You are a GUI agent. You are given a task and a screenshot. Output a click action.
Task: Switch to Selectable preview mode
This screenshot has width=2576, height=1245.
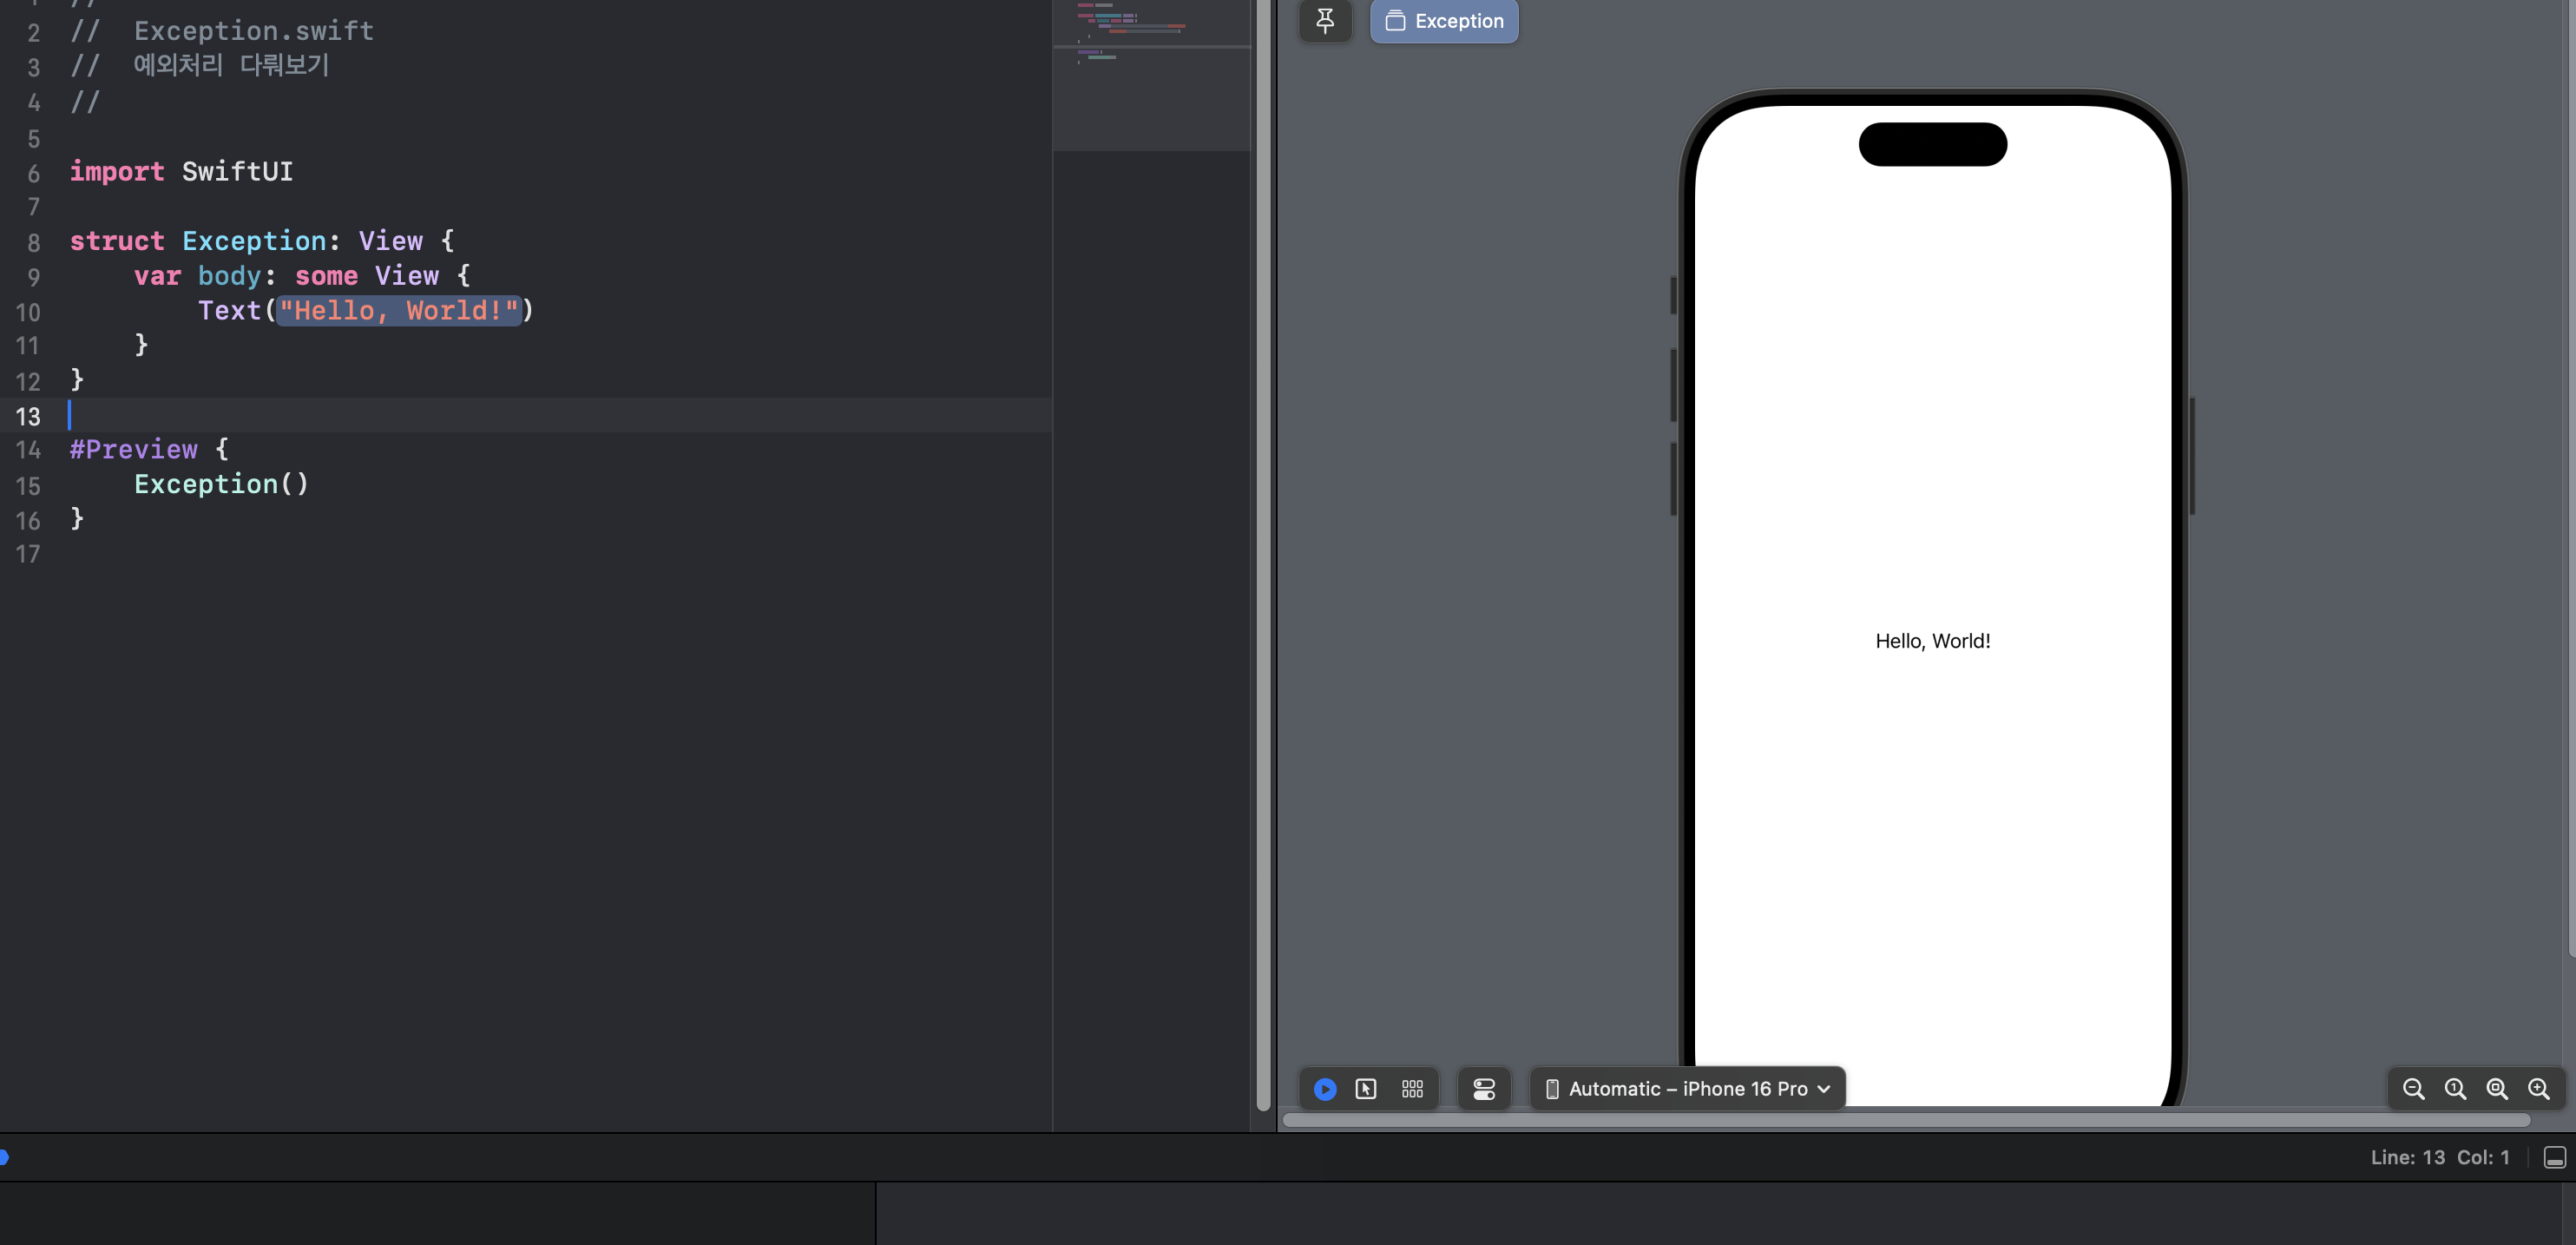(1366, 1089)
